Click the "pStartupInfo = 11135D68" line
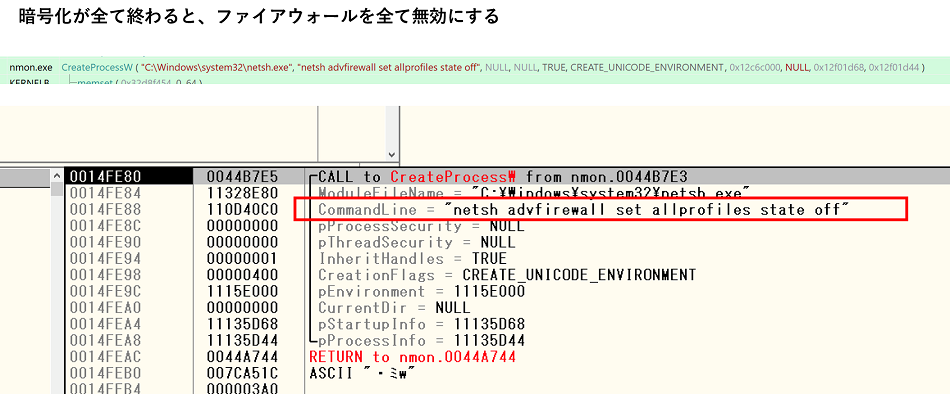The height and width of the screenshot is (394, 950). pos(421,324)
